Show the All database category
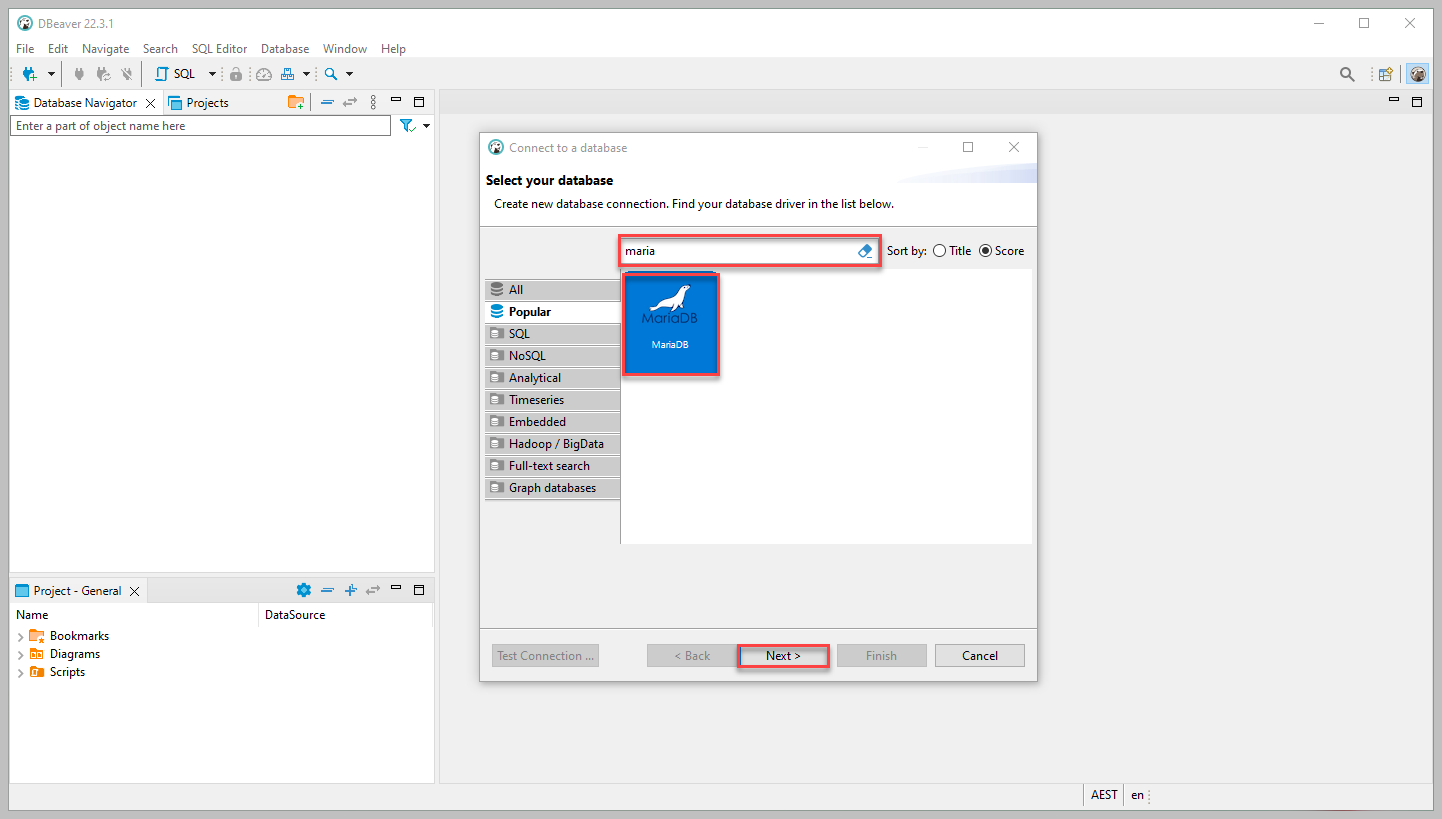 coord(553,290)
